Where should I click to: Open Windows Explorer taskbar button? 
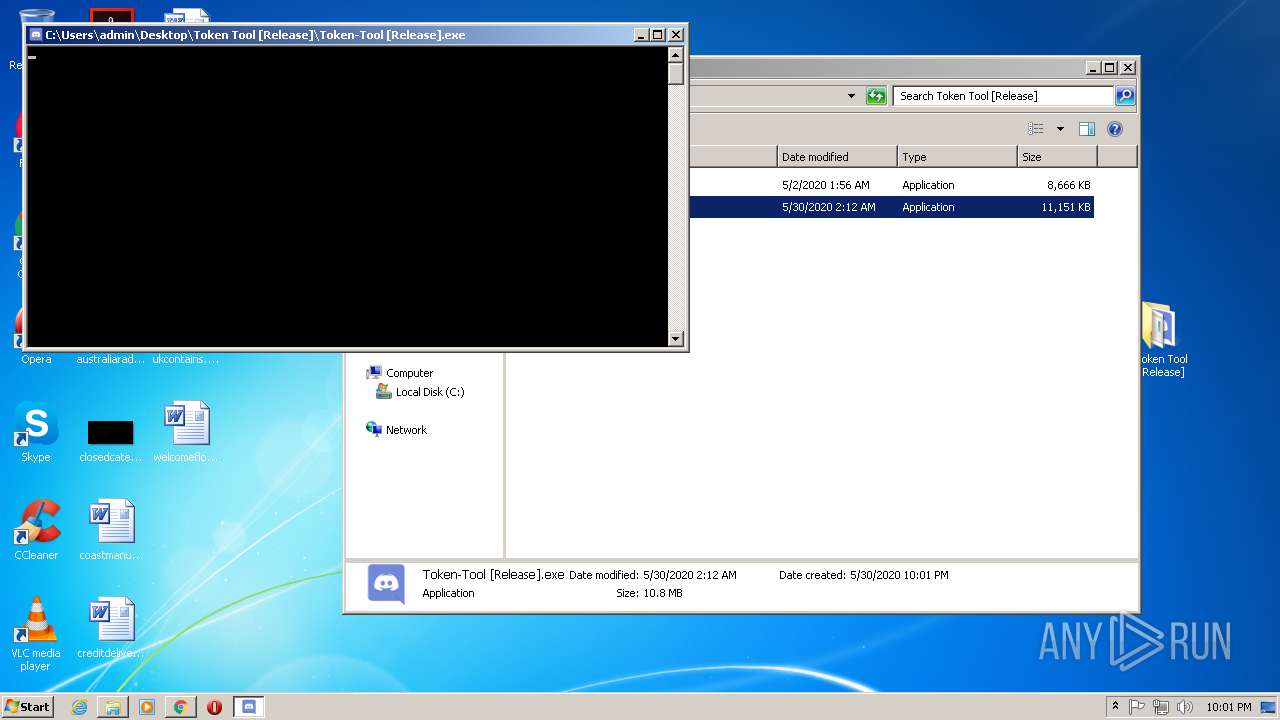tap(113, 707)
